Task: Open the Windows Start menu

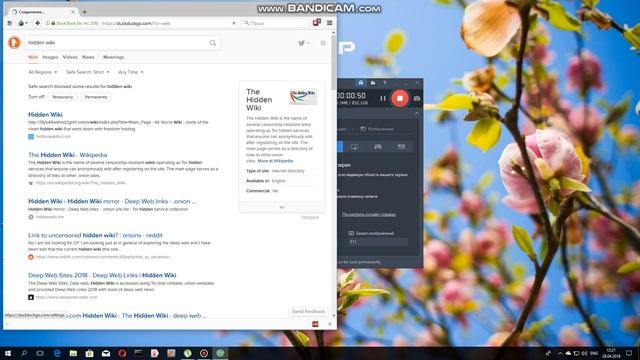Action: click(x=8, y=353)
